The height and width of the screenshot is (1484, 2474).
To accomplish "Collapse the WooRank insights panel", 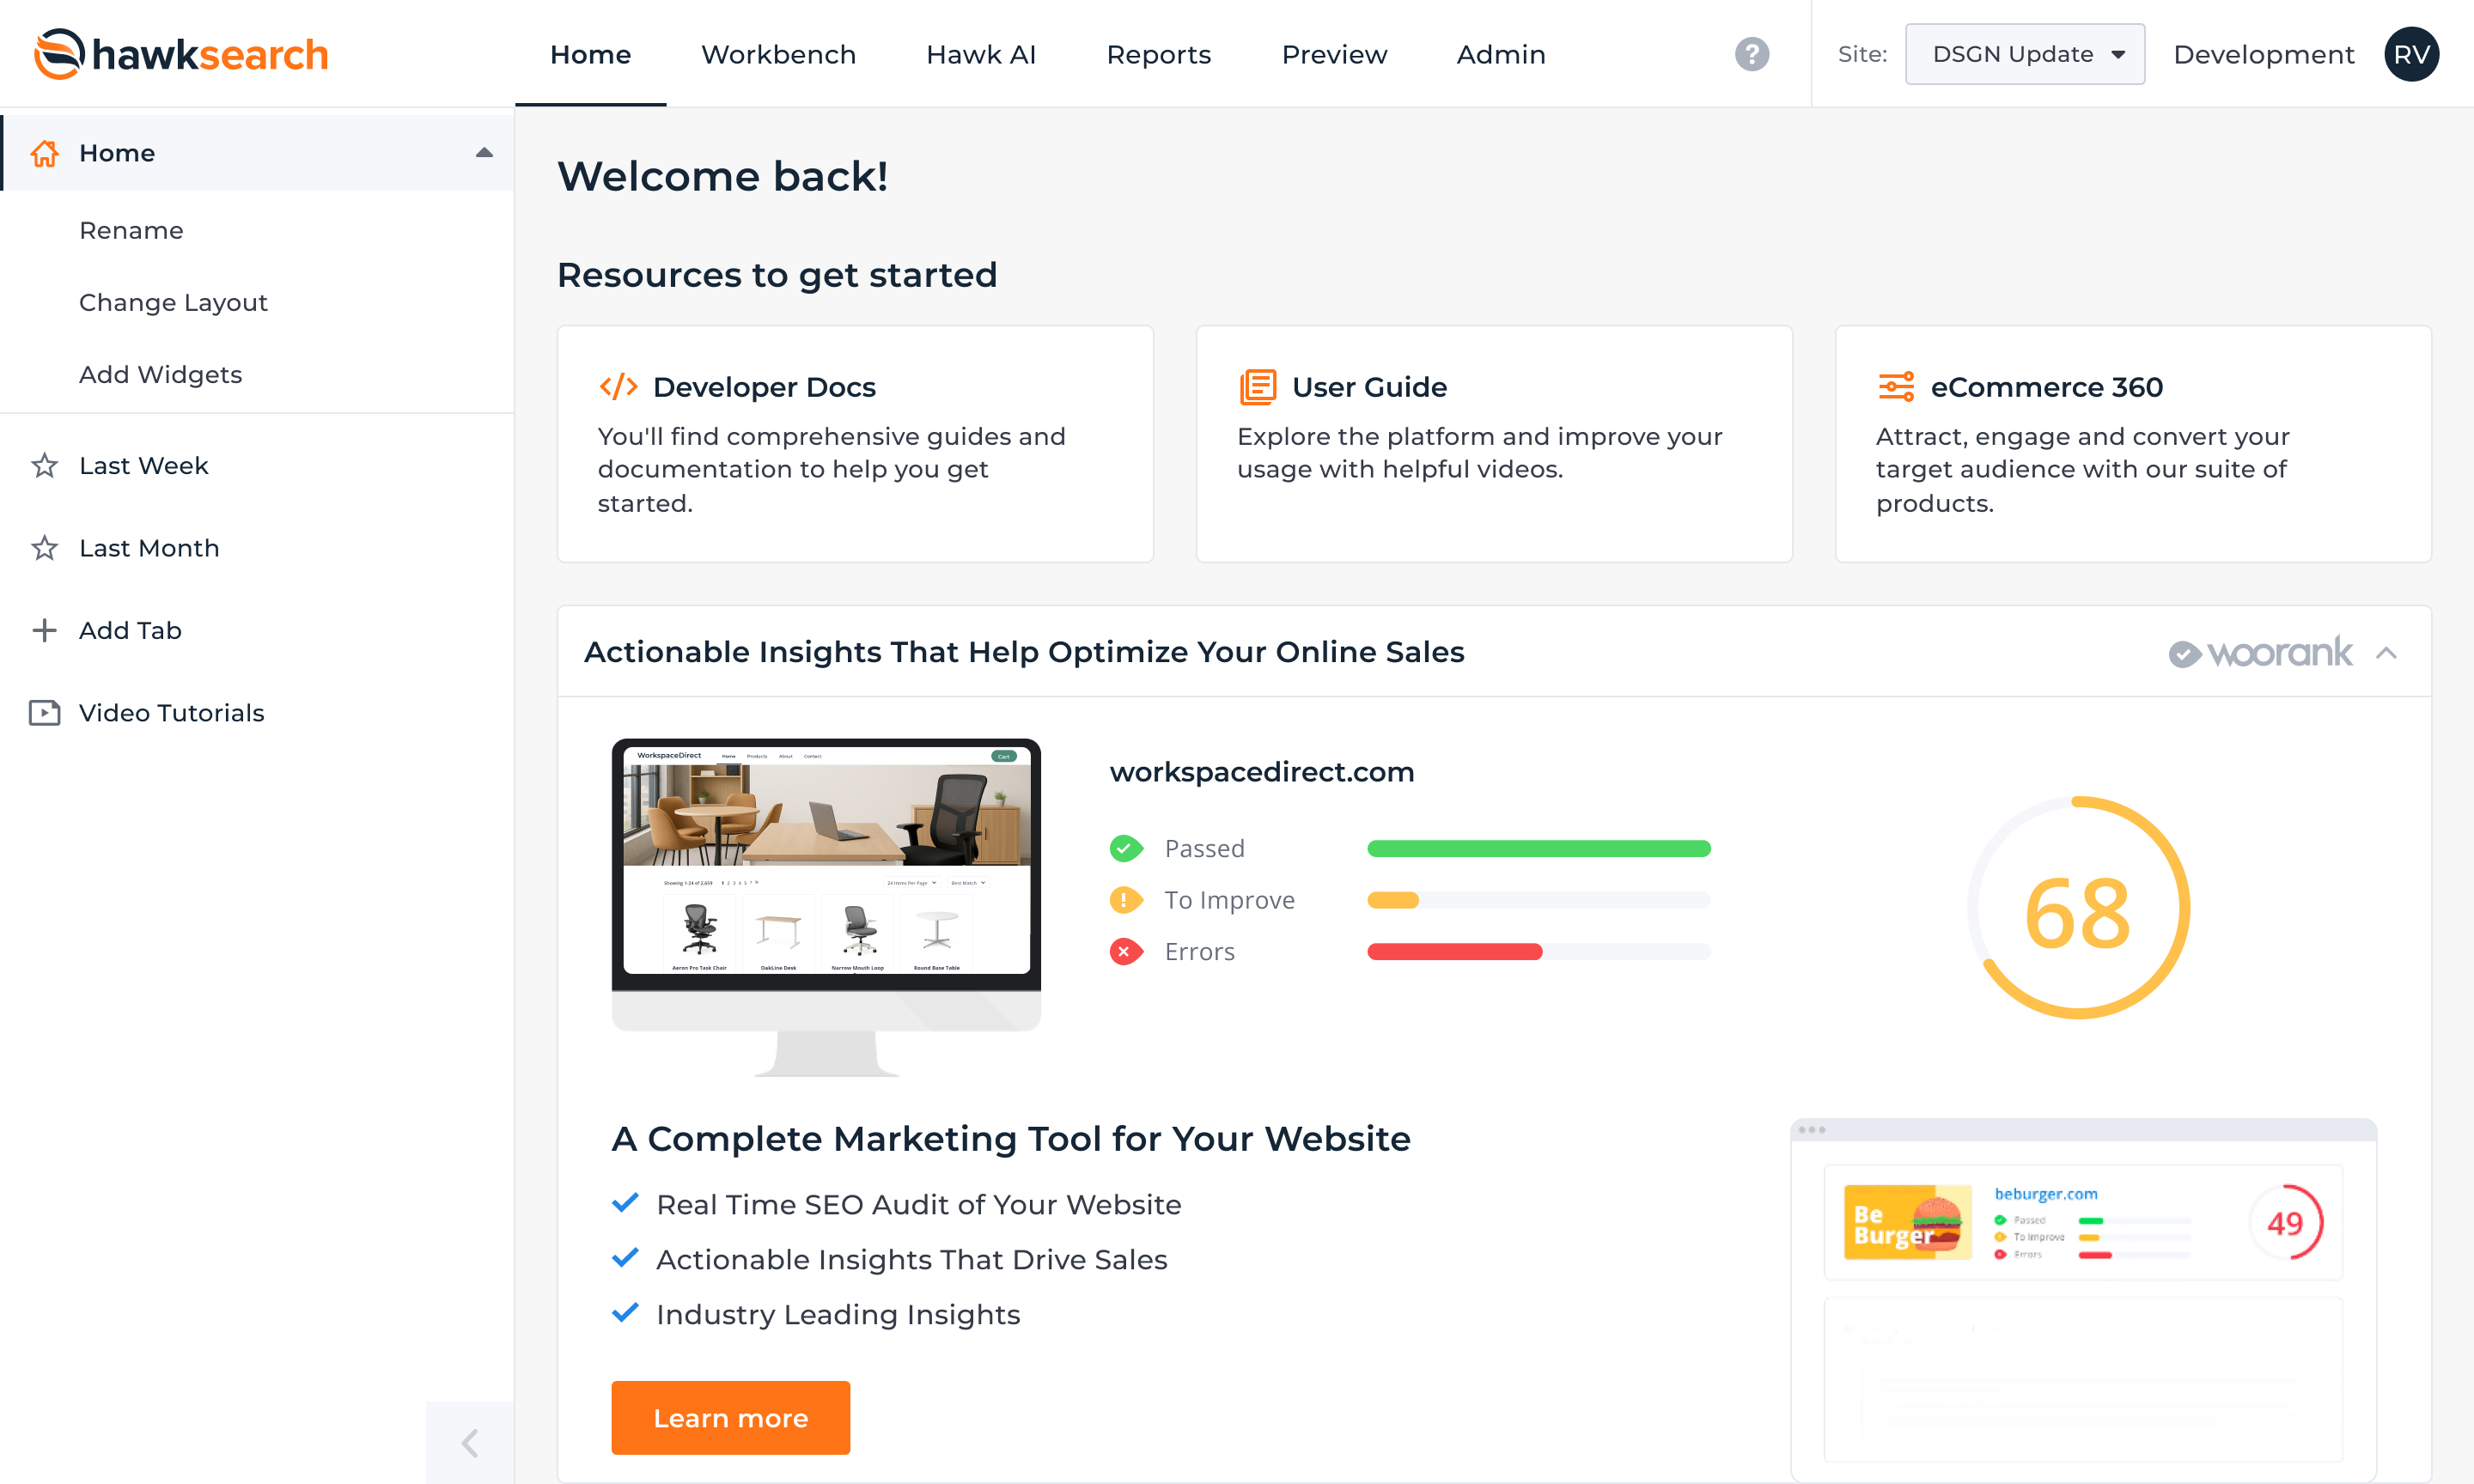I will 2386,653.
